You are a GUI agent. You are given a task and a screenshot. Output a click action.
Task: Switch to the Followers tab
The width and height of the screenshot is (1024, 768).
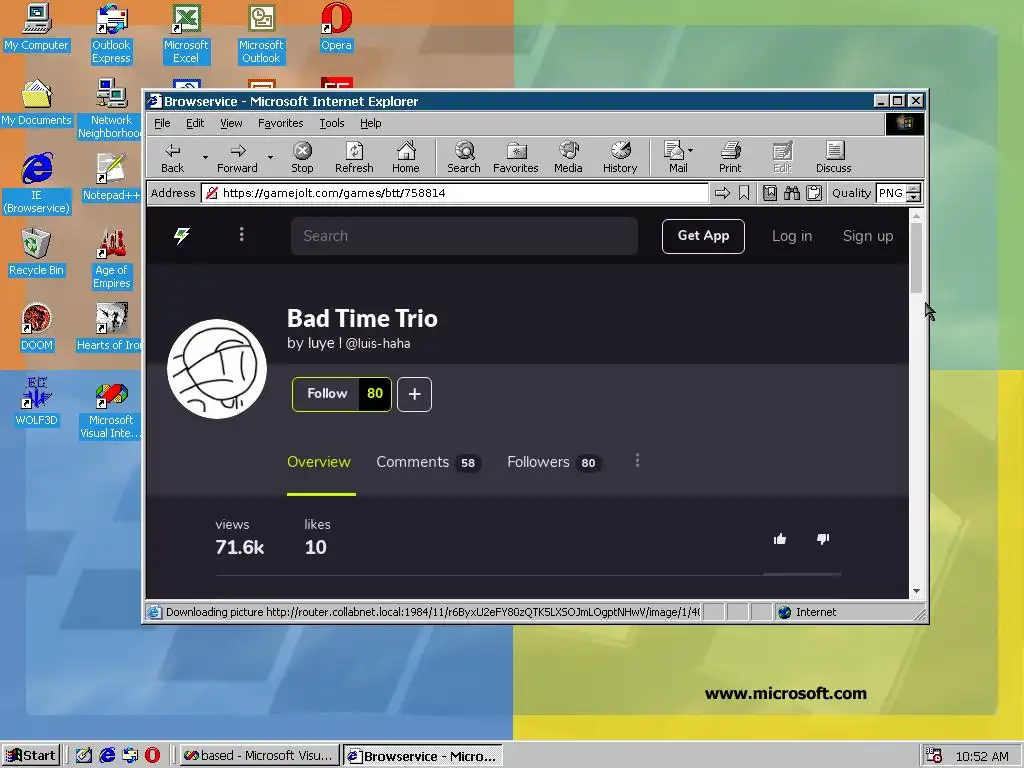pos(554,462)
